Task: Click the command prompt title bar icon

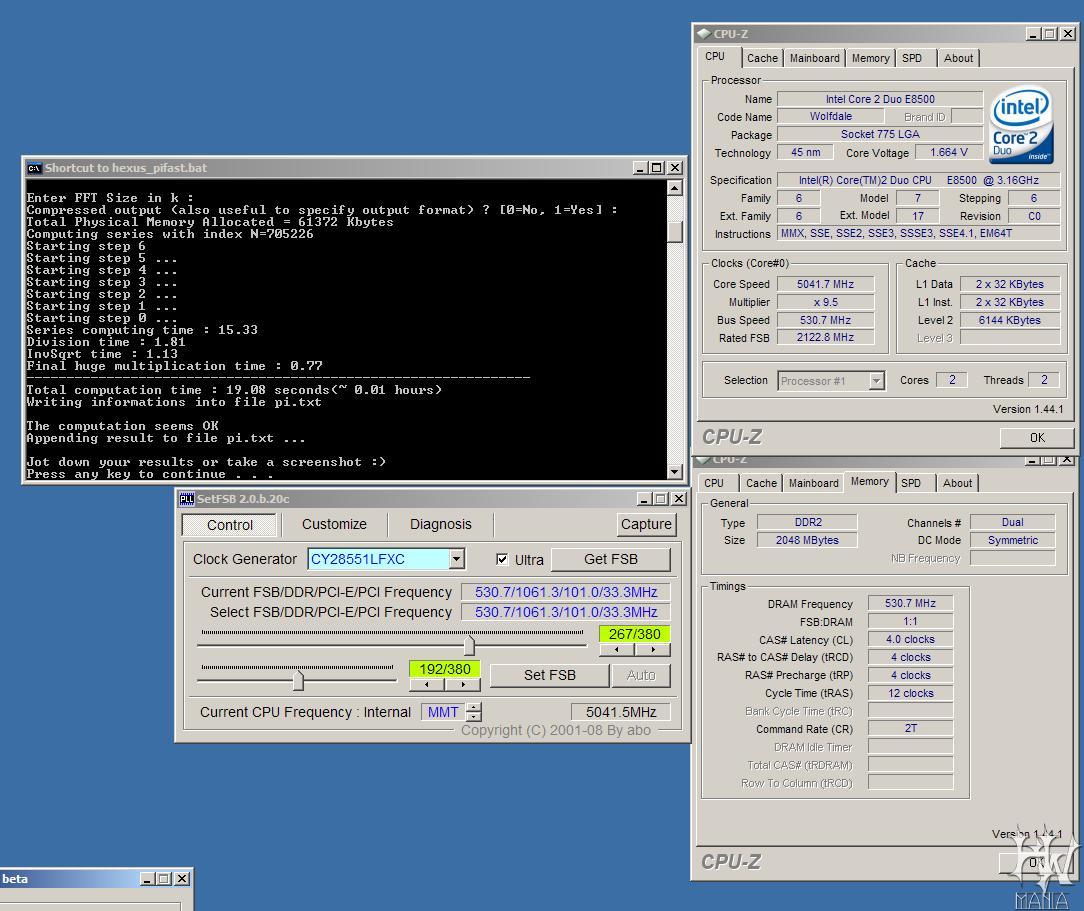Action: click(34, 168)
